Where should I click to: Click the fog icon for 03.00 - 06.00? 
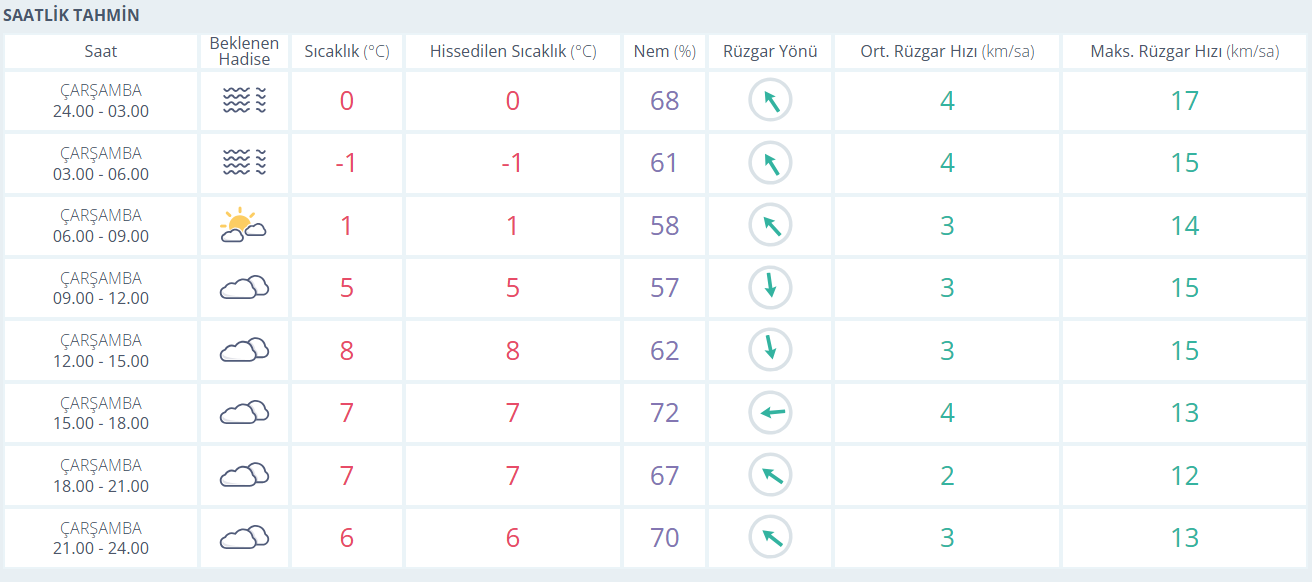(x=244, y=163)
